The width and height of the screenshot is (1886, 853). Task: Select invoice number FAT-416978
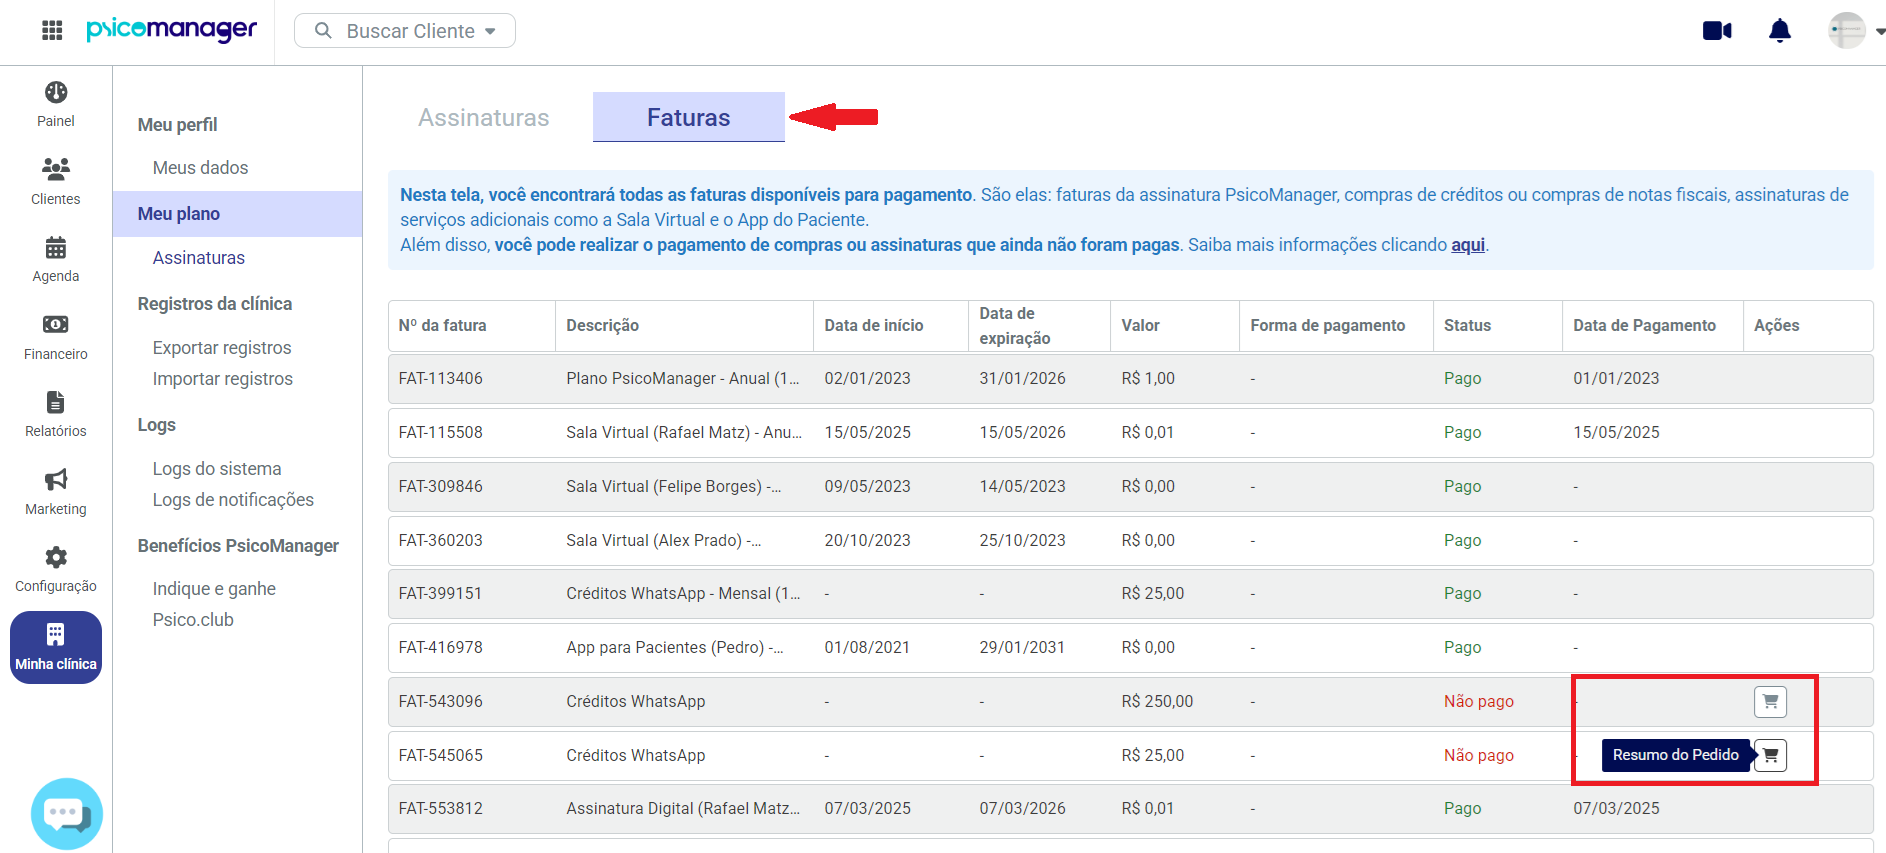pyautogui.click(x=440, y=648)
